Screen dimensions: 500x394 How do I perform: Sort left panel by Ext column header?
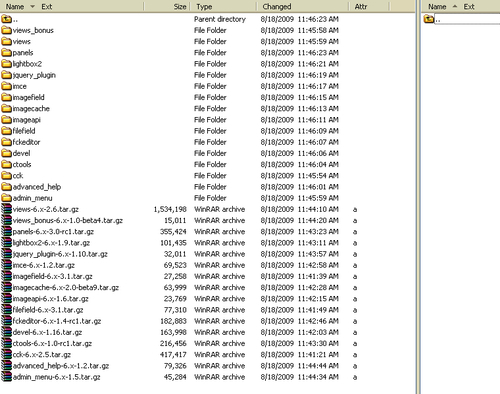point(47,7)
